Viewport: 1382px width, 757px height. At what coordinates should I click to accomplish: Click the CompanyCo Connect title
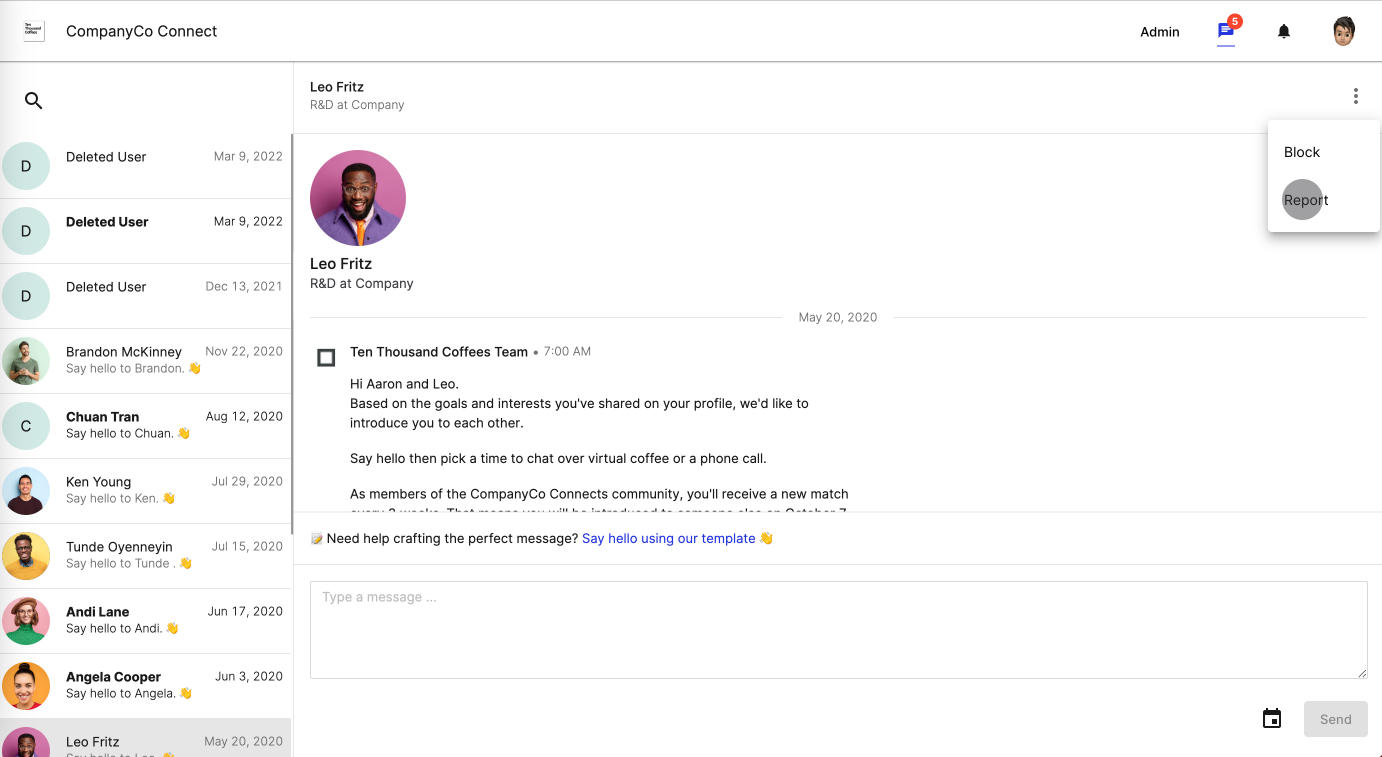coord(141,31)
